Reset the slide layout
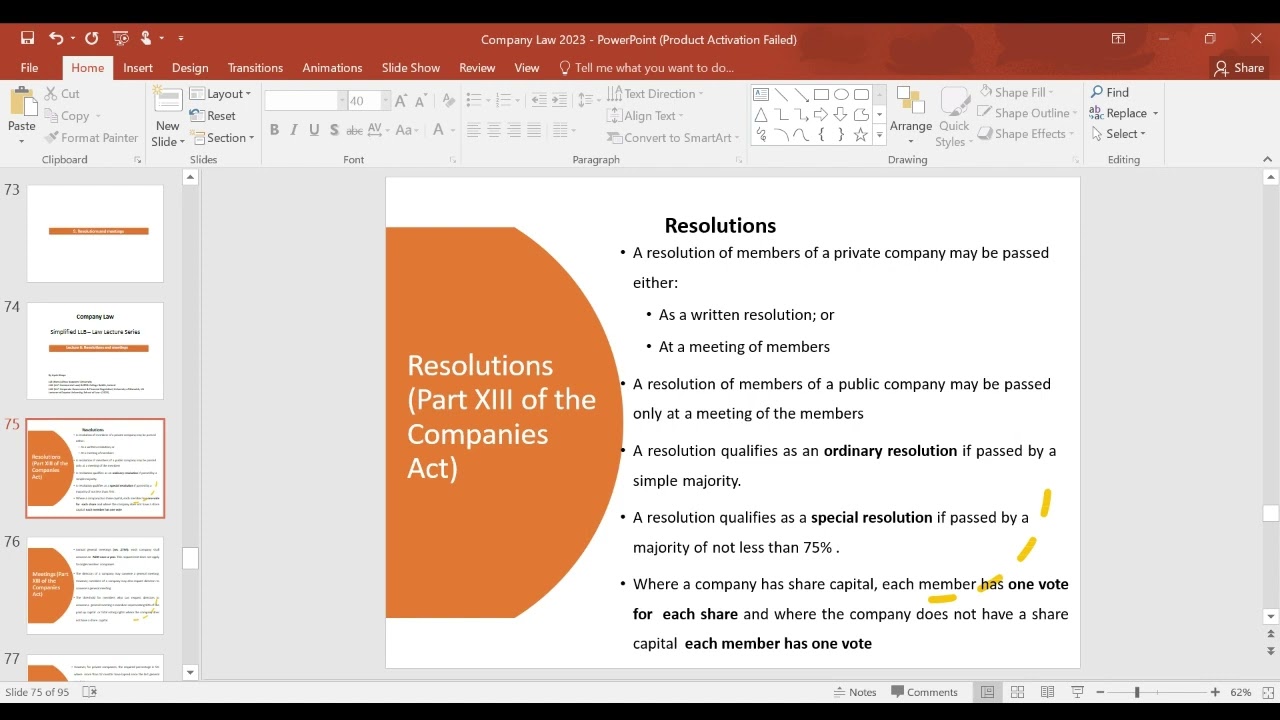 214,116
